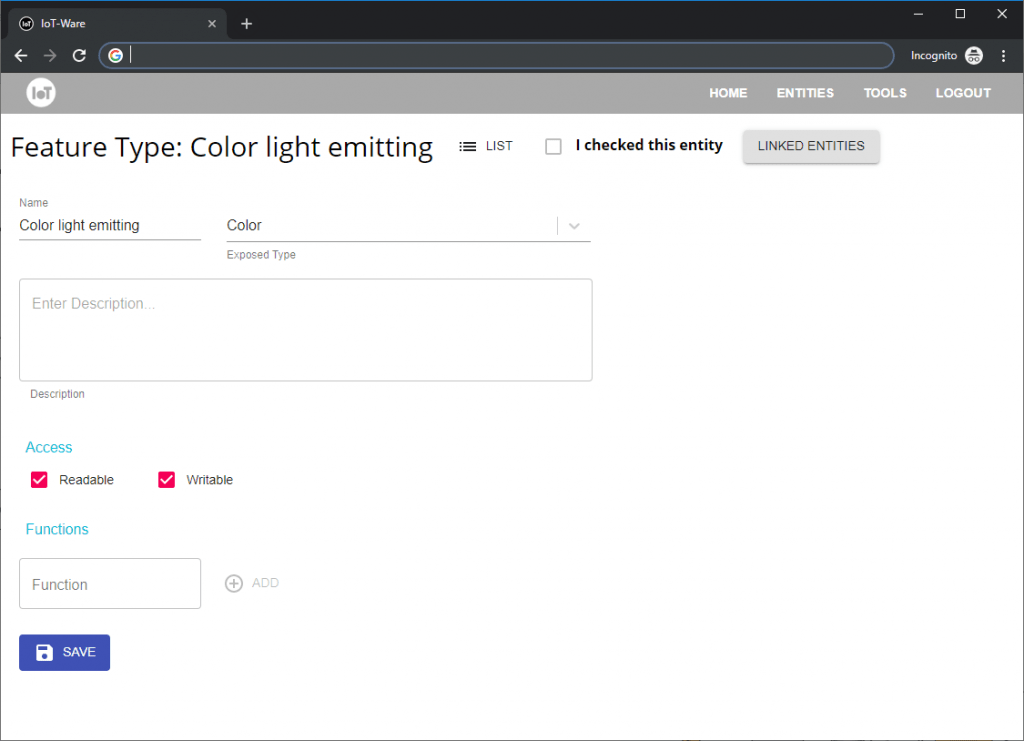Minimize the browser window
The height and width of the screenshot is (741, 1024).
(918, 14)
